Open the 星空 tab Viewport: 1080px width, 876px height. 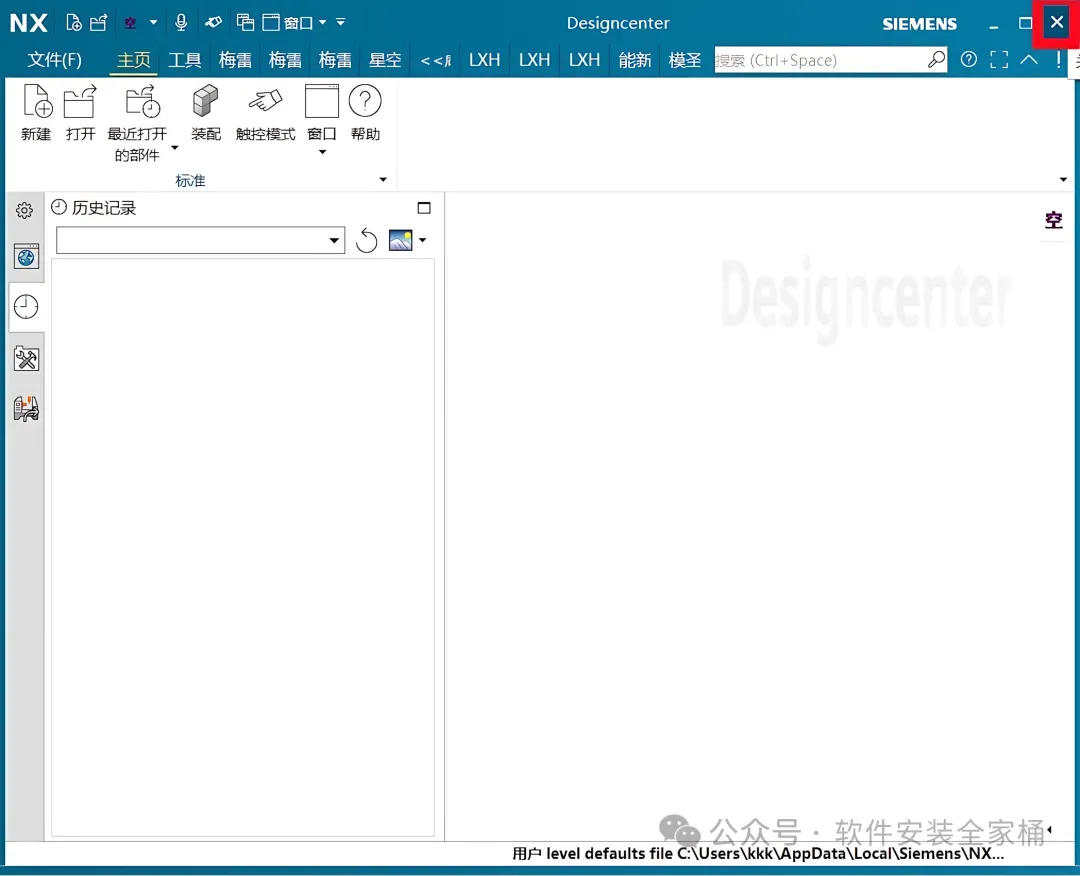coord(385,60)
